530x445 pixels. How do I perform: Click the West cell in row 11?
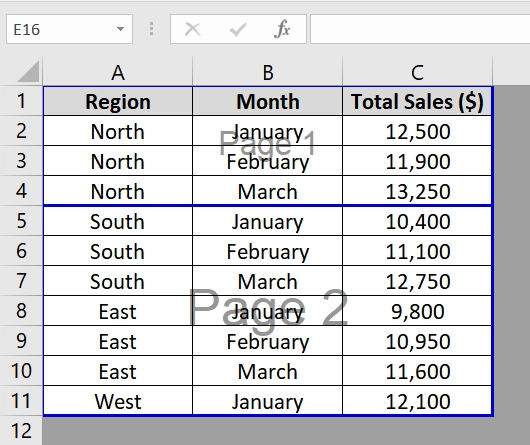pyautogui.click(x=118, y=401)
